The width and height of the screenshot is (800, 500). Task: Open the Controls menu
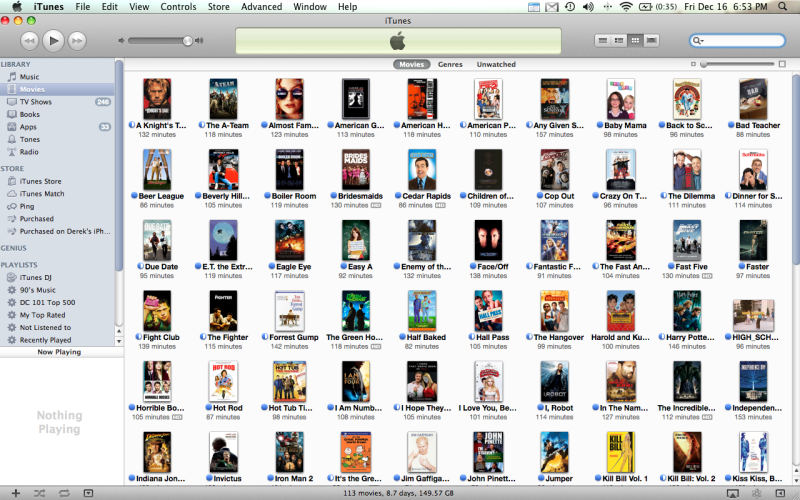(178, 7)
